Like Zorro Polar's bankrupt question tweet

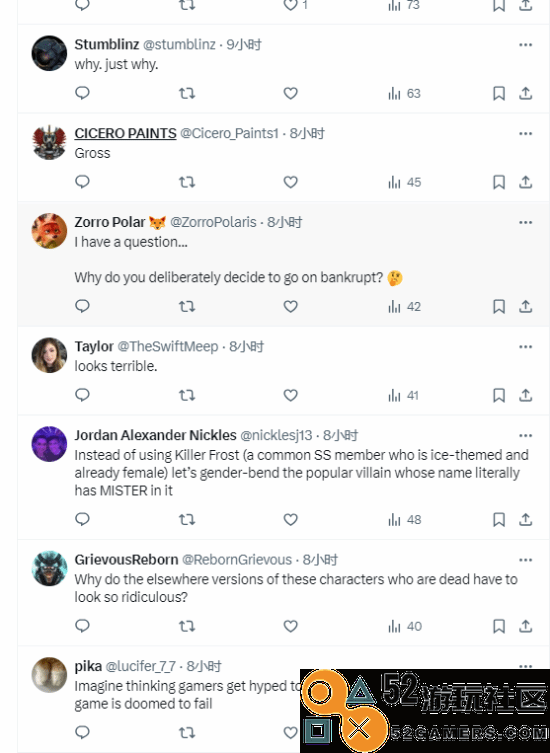(291, 306)
